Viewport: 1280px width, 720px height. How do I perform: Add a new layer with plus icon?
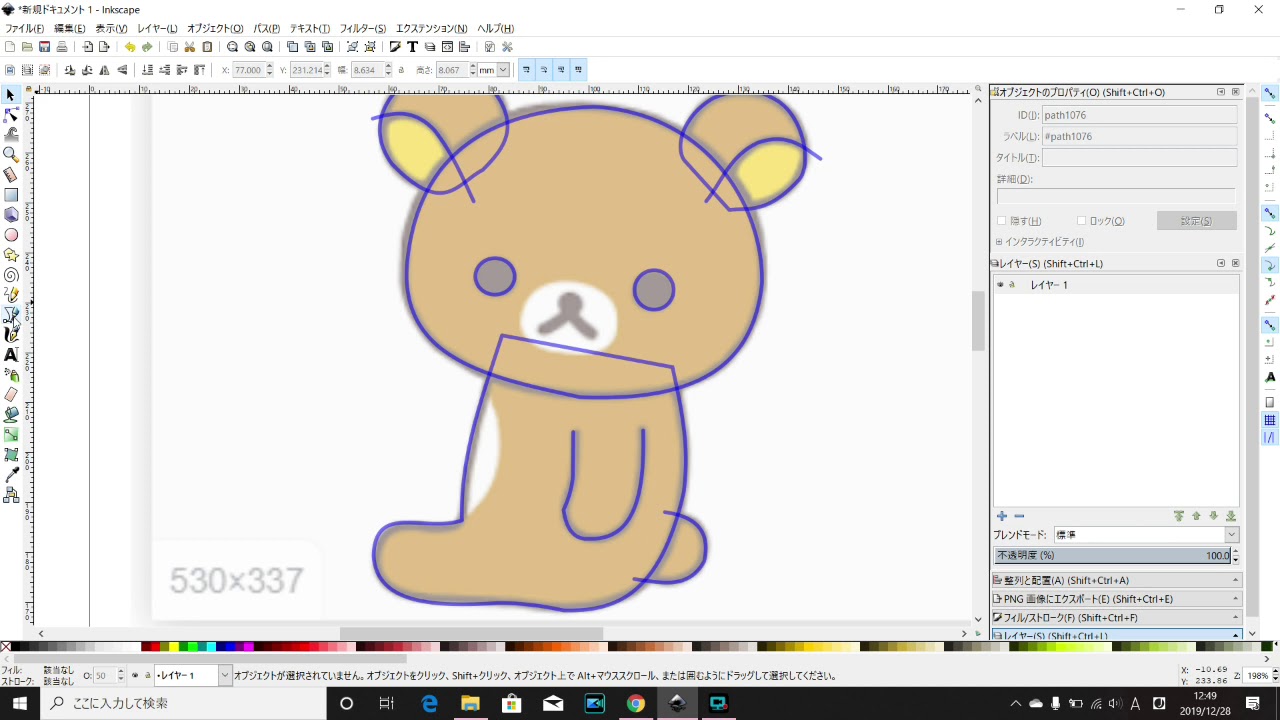click(1002, 516)
